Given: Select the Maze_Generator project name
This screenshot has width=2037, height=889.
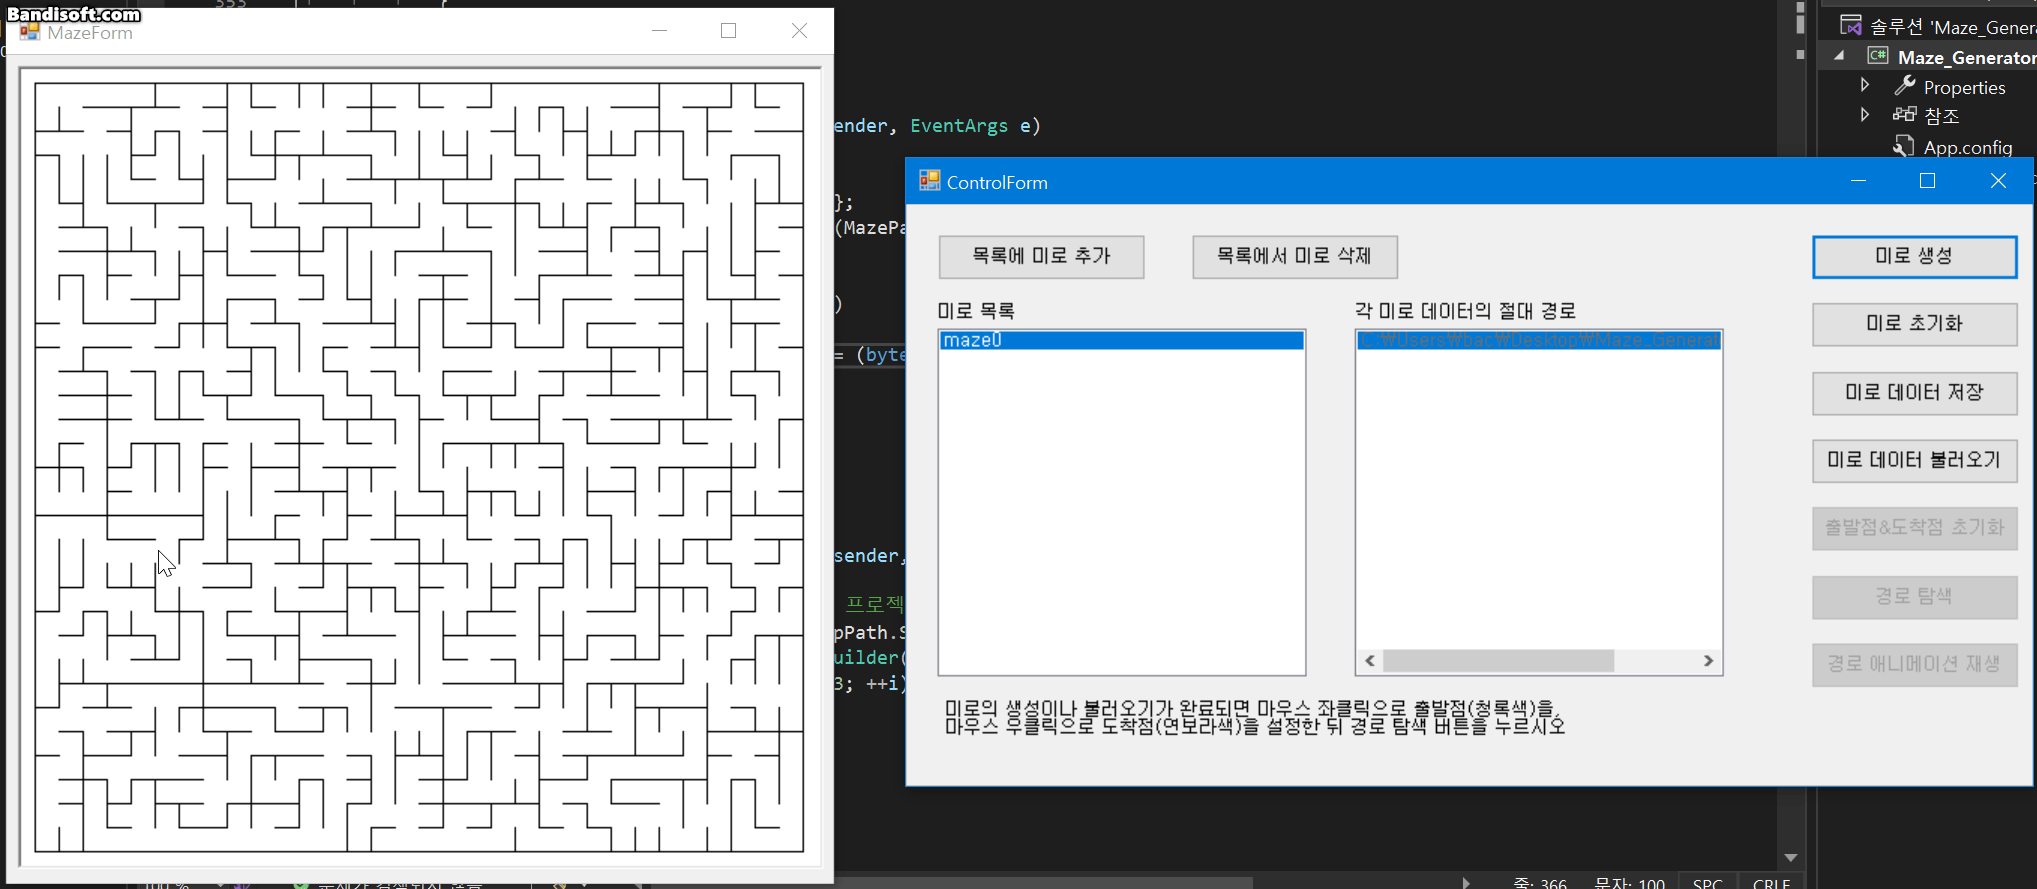Looking at the screenshot, I should 1967,58.
